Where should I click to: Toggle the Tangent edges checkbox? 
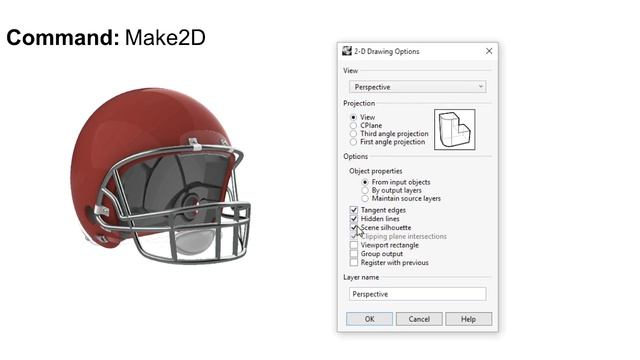(x=354, y=210)
